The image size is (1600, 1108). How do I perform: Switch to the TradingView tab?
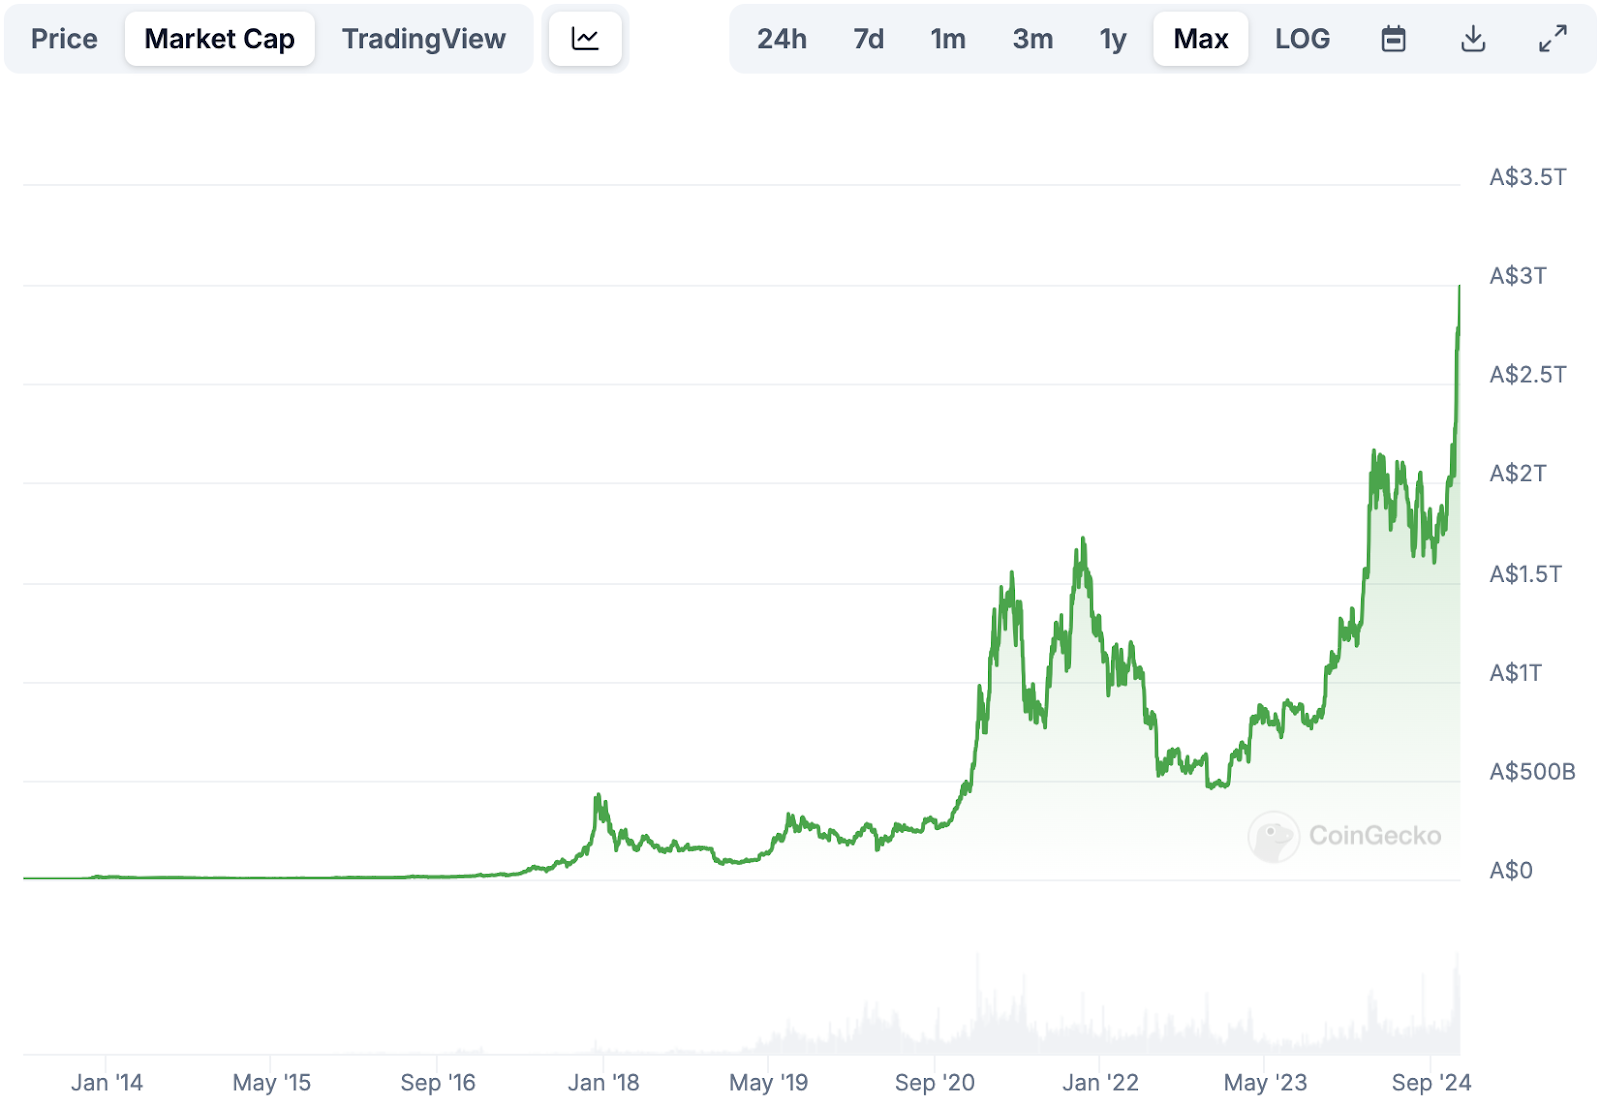424,39
